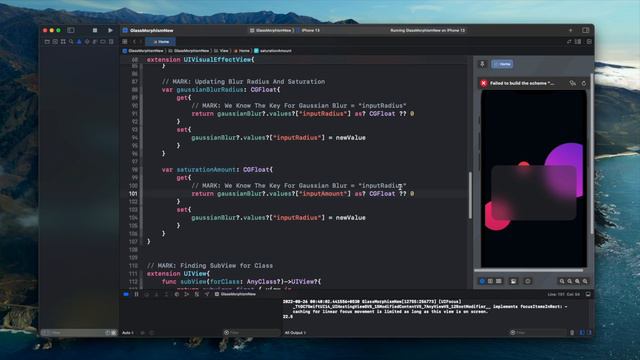Viewport: 640px width, 360px height.
Task: Simulate location arrow in debug bar
Action: point(207,294)
